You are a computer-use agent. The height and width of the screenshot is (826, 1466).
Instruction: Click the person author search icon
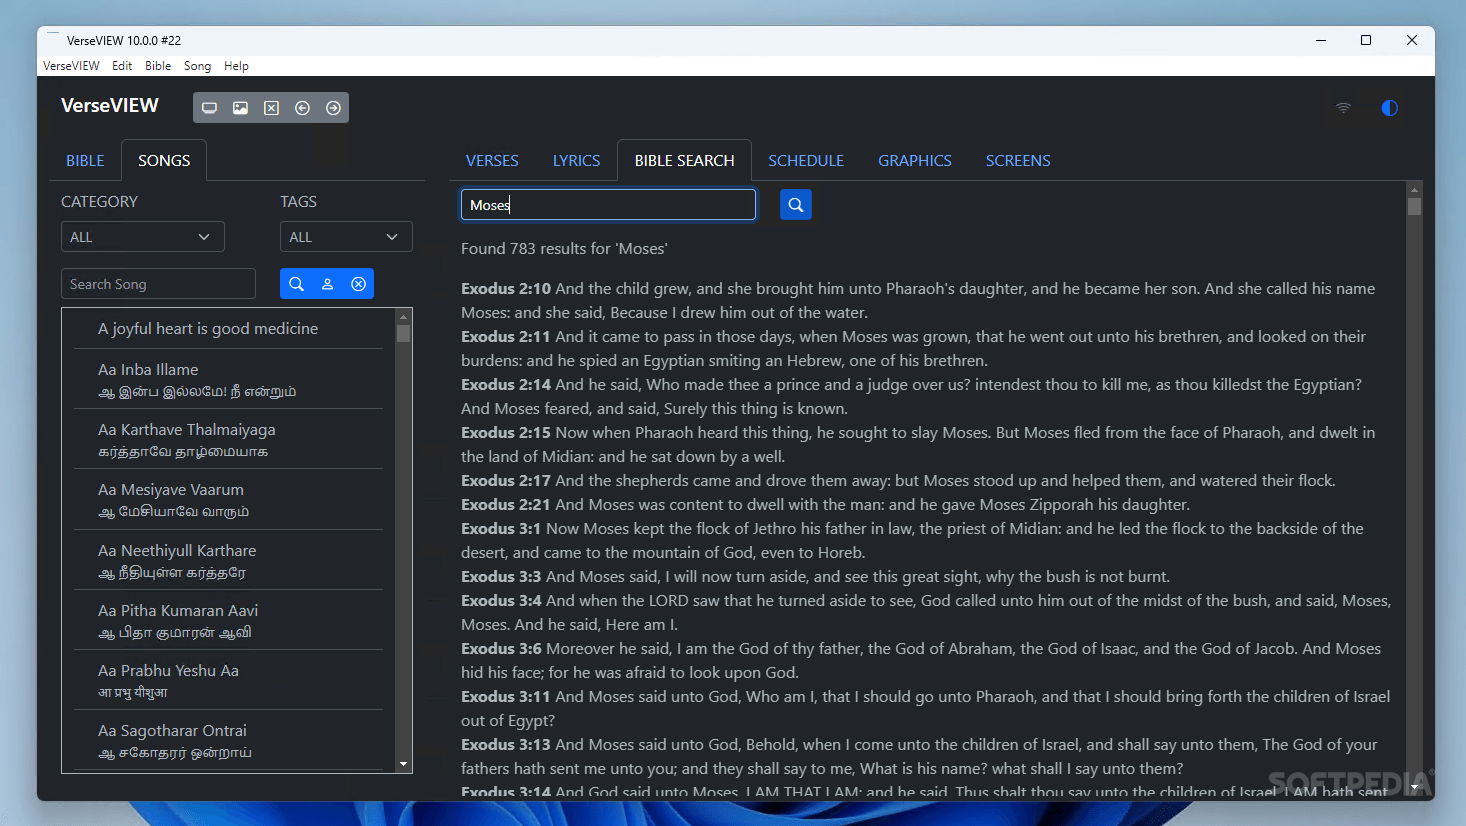click(x=327, y=284)
